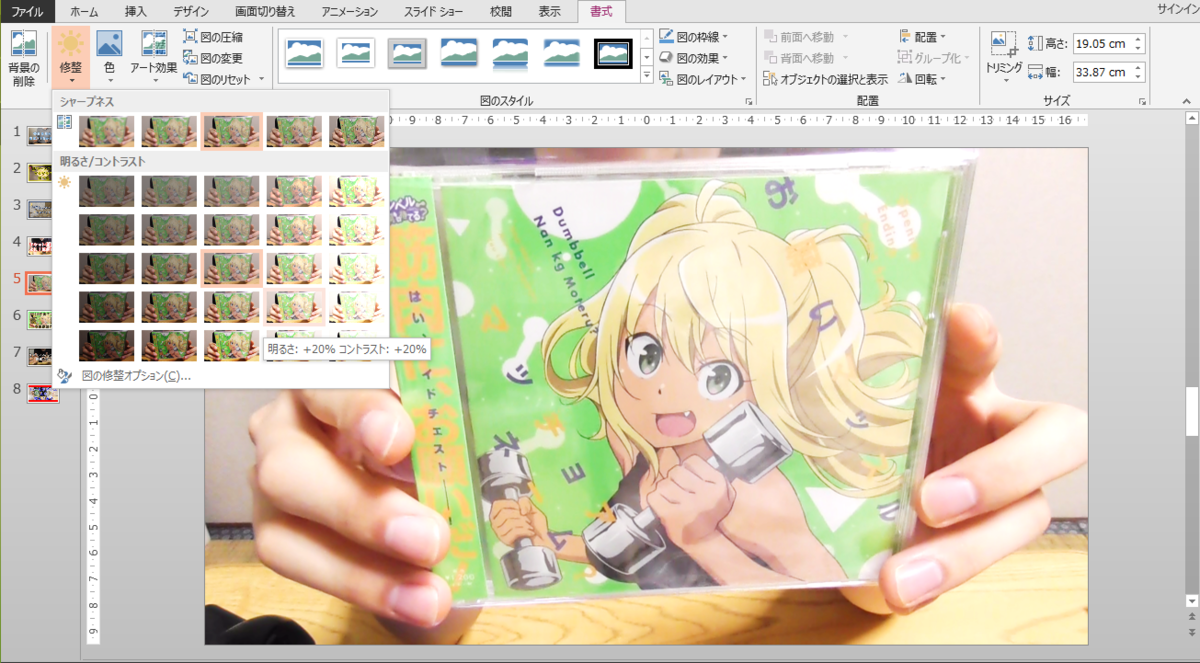Select slide 3 thumbnail
This screenshot has width=1200, height=663.
point(40,208)
